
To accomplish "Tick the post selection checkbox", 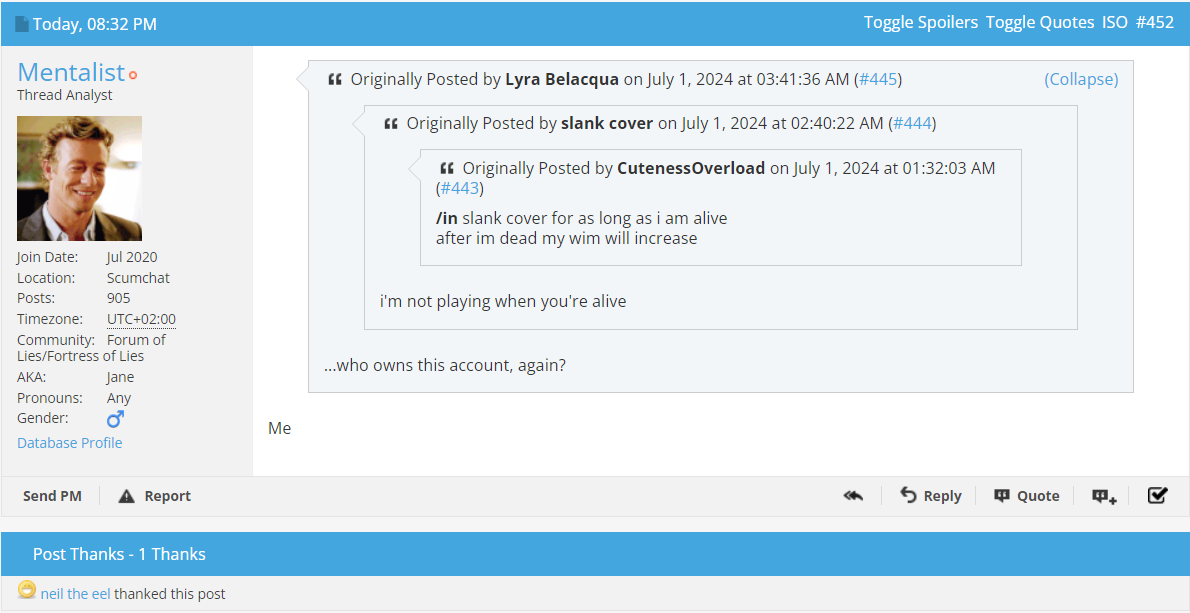I will pyautogui.click(x=1157, y=495).
